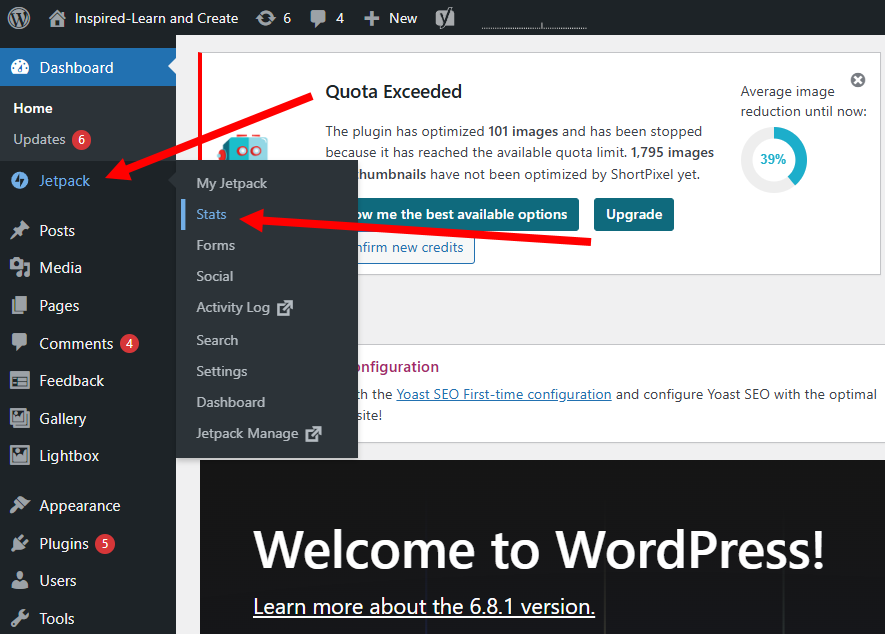Open the Feedback menu
Viewport: 885px width, 634px height.
(x=72, y=381)
